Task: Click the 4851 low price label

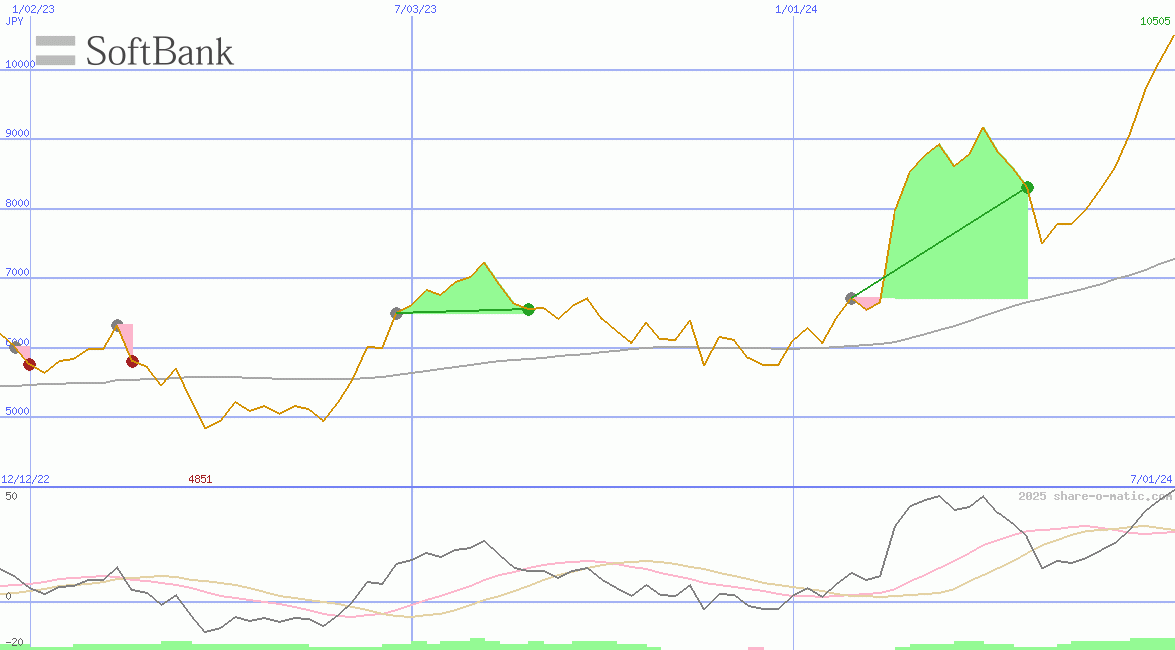Action: click(199, 479)
